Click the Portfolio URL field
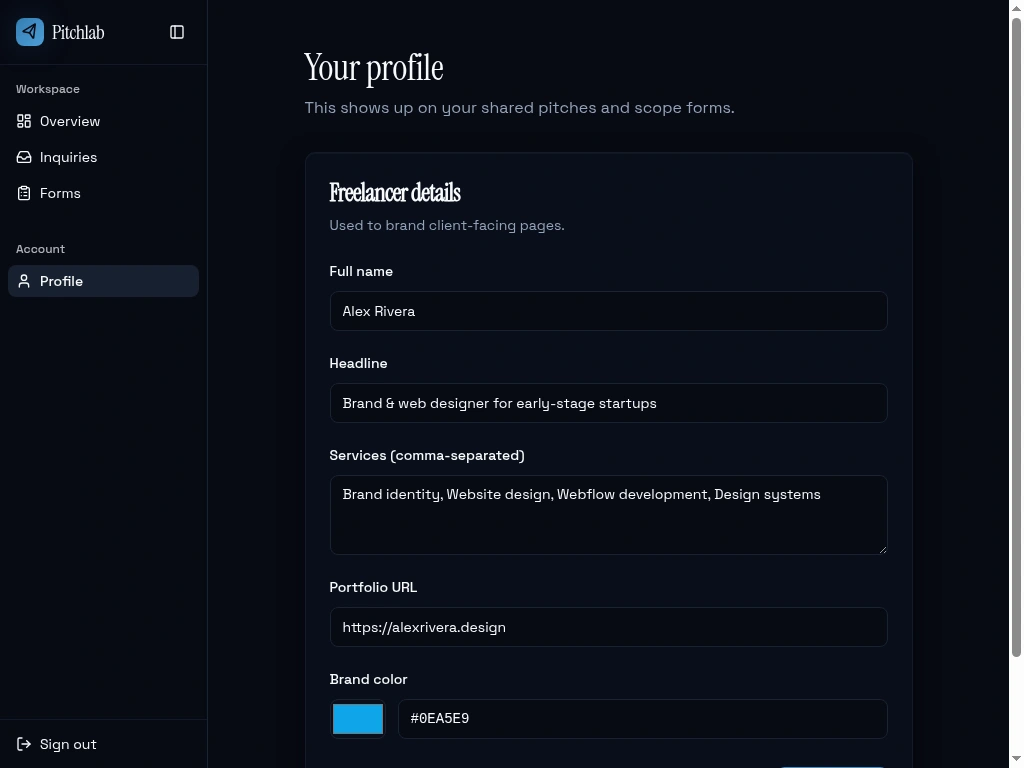The width and height of the screenshot is (1024, 768). tap(608, 627)
